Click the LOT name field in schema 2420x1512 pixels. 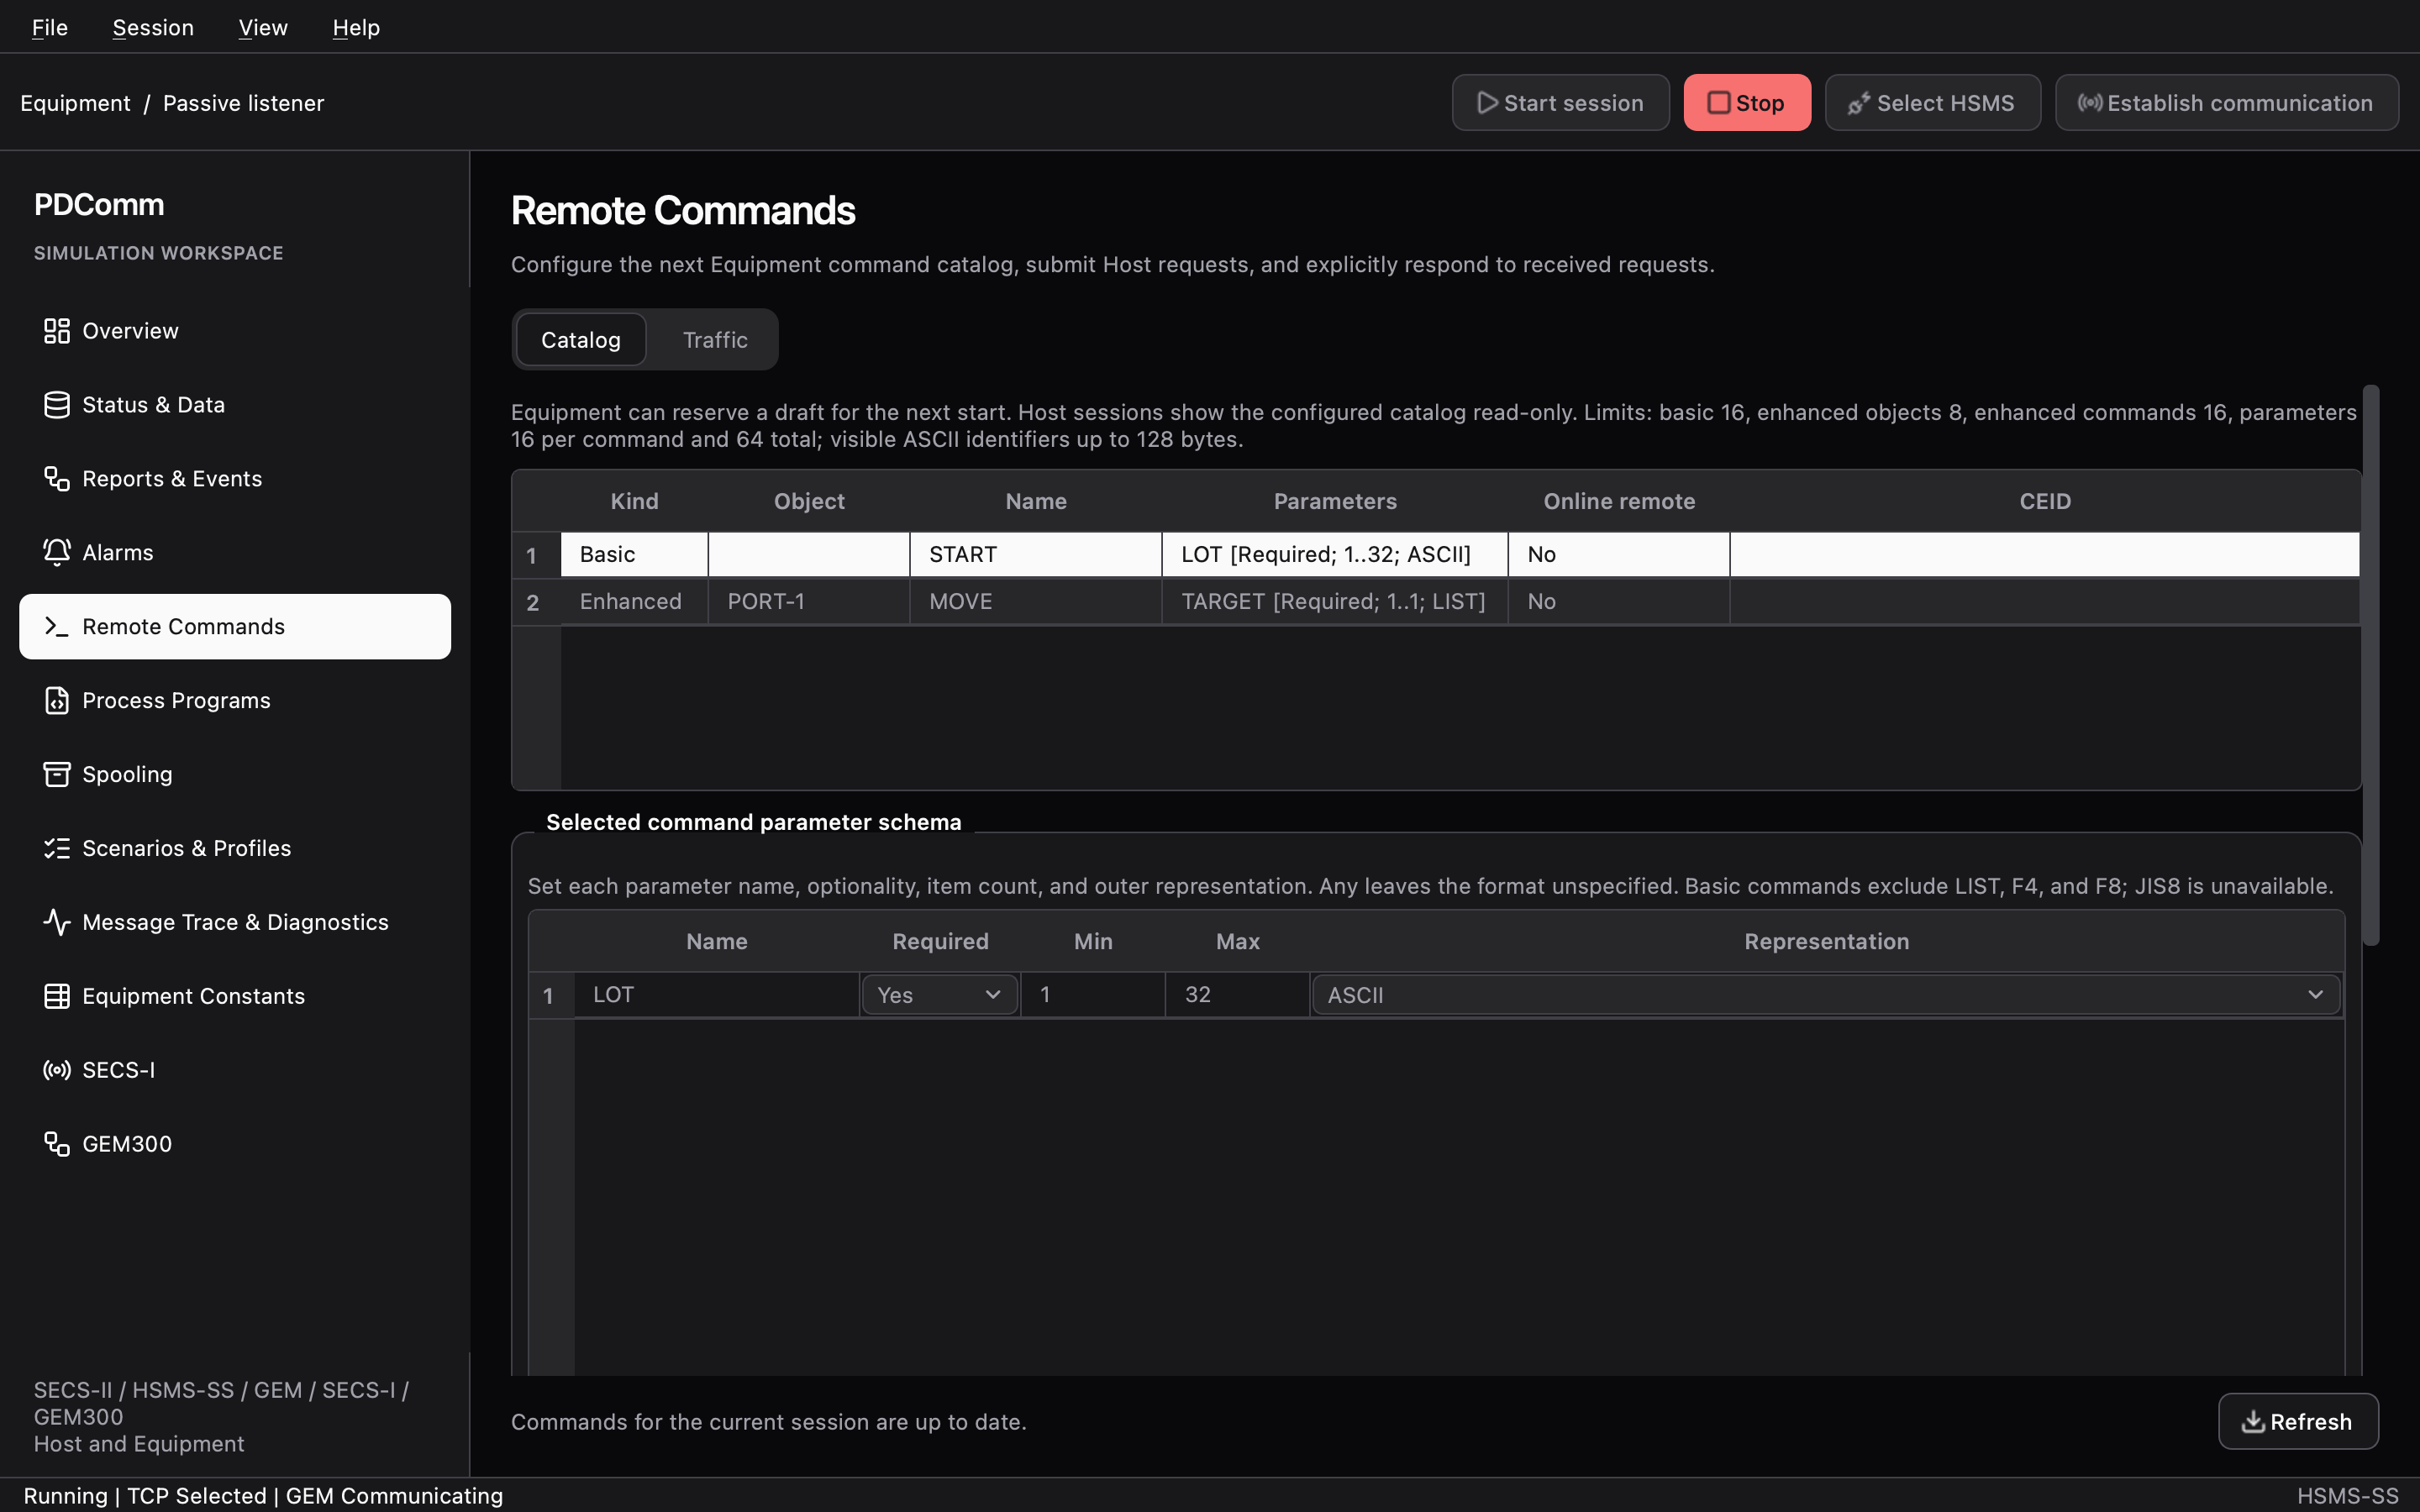[x=717, y=995]
